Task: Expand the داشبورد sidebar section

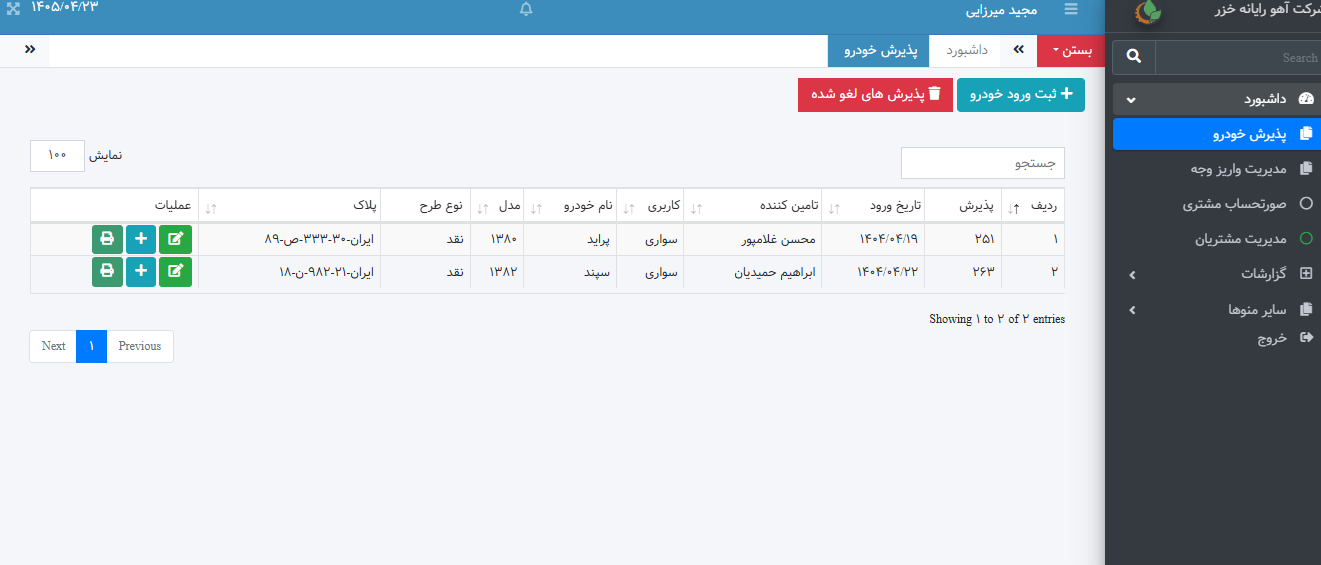Action: pos(1217,99)
